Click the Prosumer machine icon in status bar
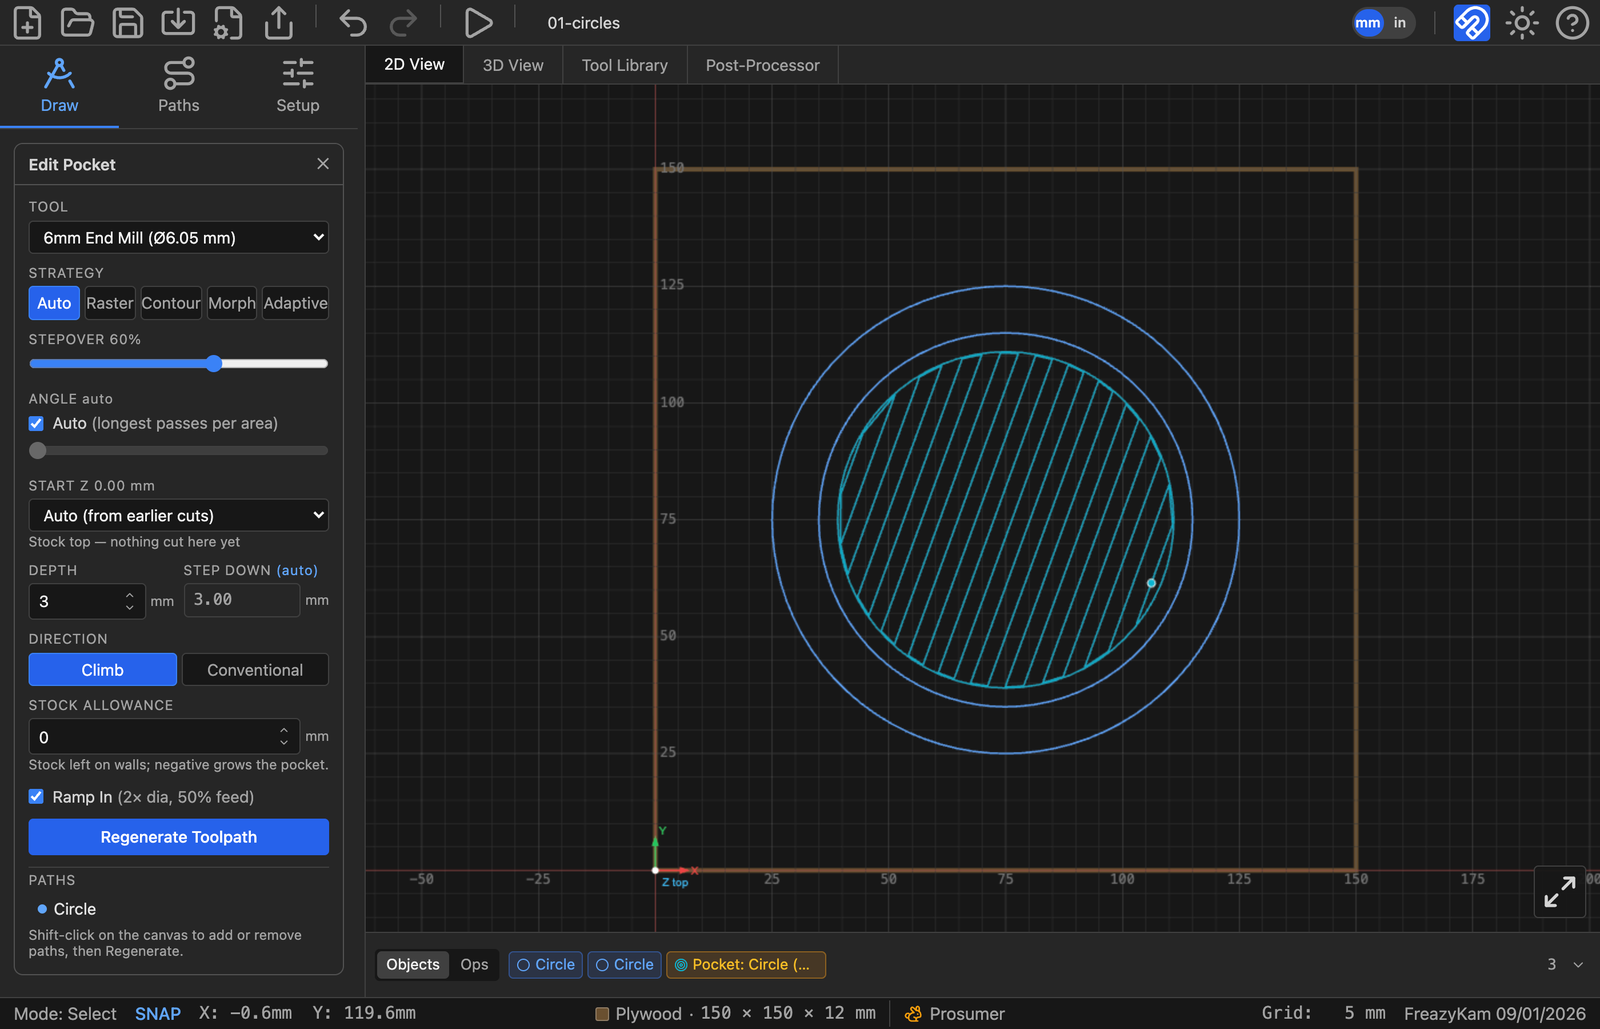This screenshot has height=1029, width=1600. click(x=913, y=1013)
